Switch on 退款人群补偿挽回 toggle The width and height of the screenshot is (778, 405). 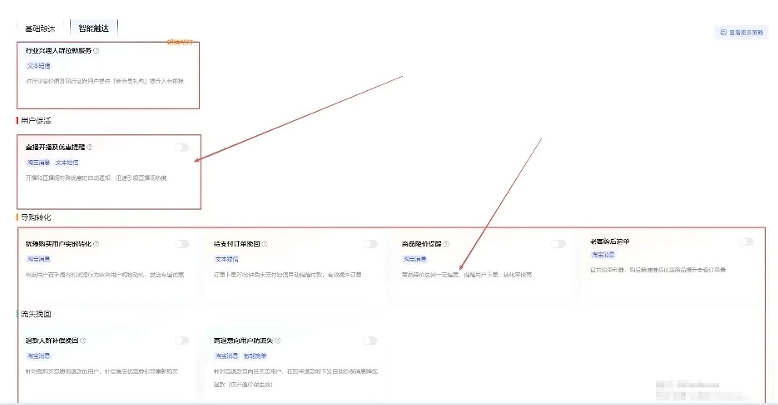coord(182,340)
